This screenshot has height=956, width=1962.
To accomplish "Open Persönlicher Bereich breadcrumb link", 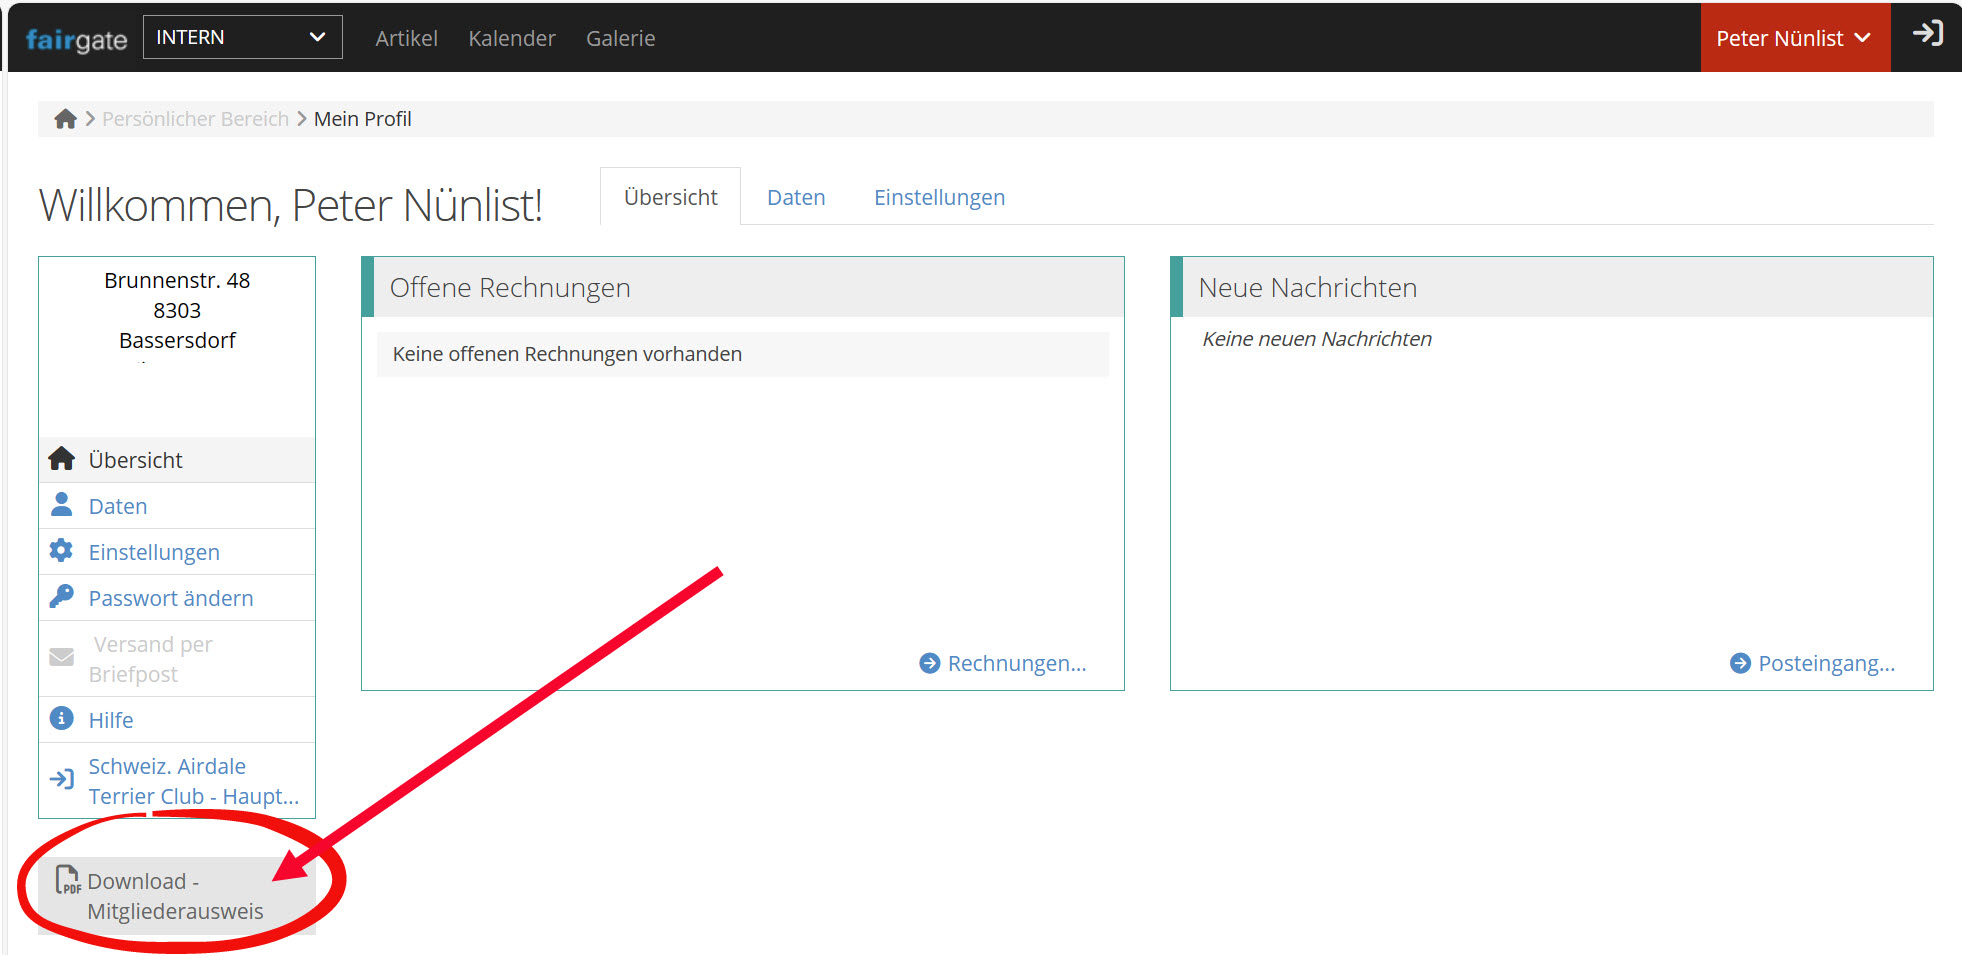I will click(x=195, y=119).
